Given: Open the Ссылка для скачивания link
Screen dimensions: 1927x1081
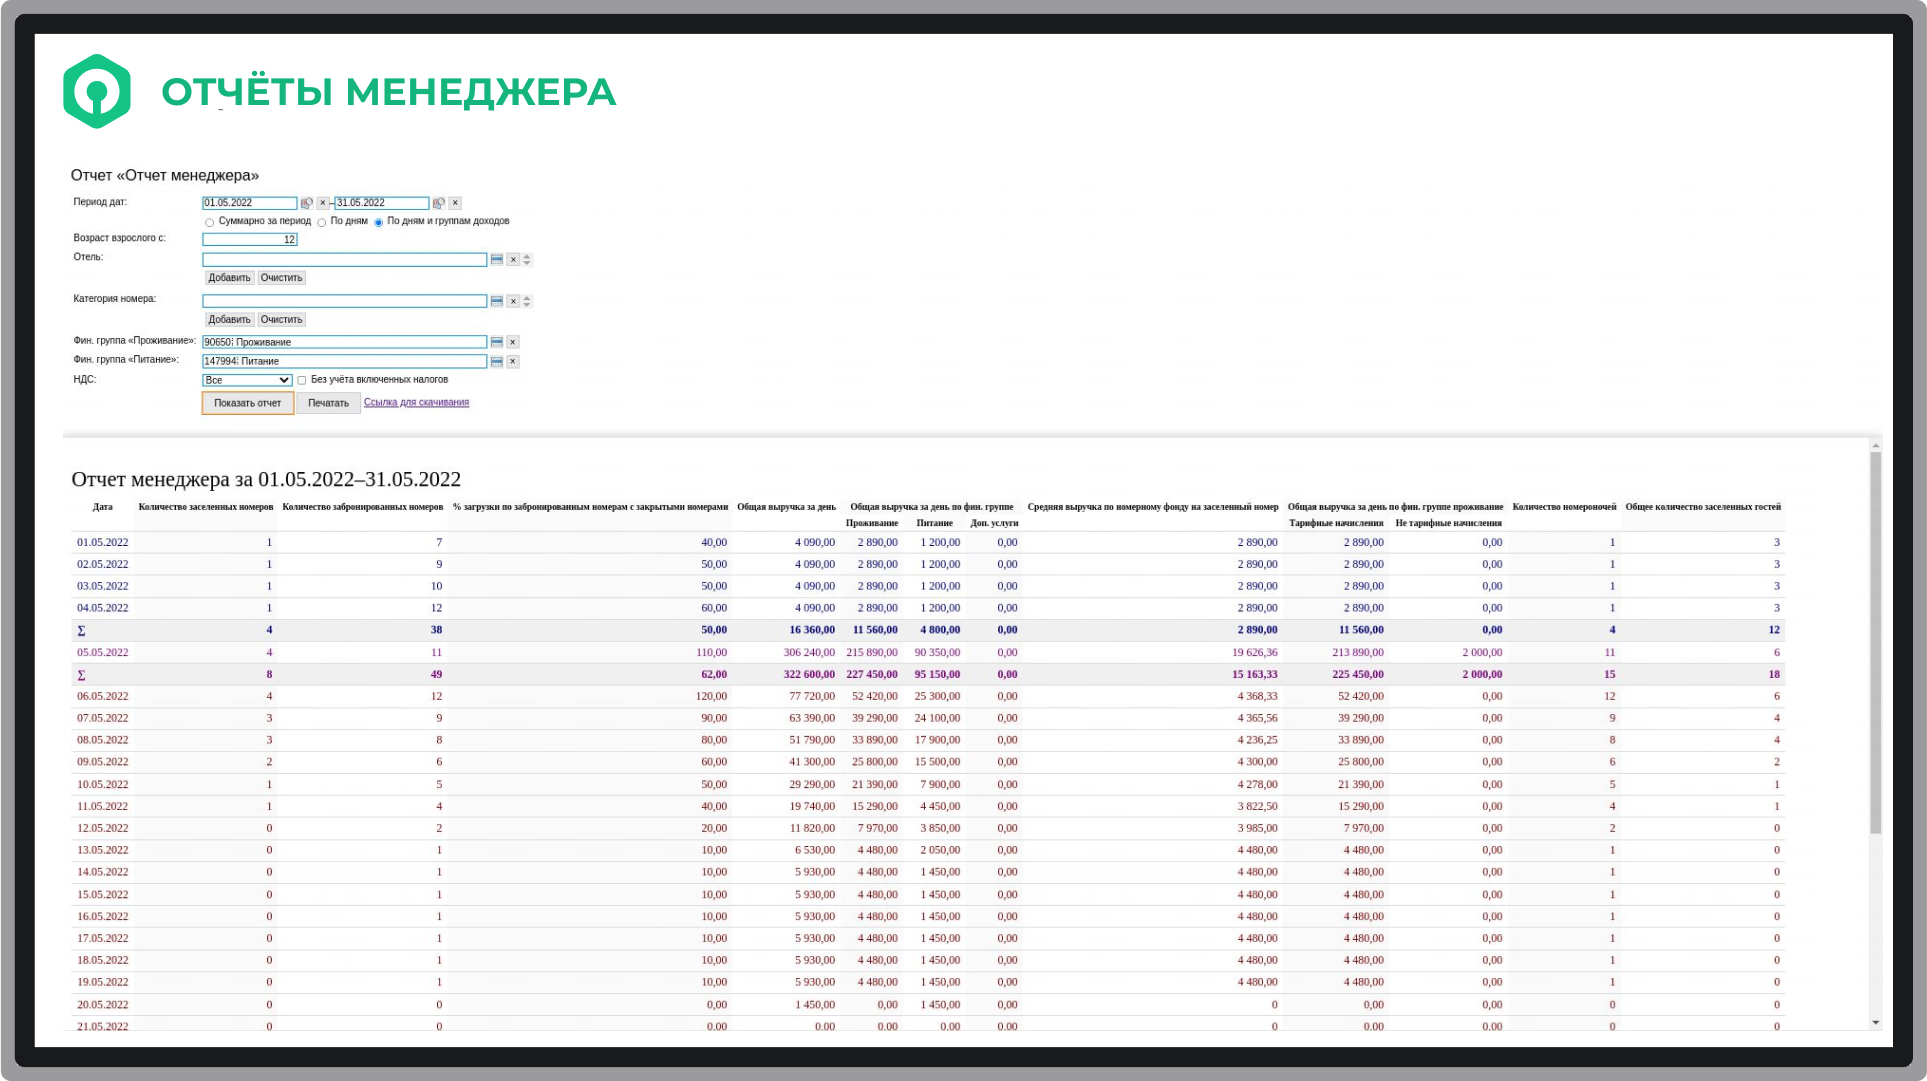Looking at the screenshot, I should 416,402.
